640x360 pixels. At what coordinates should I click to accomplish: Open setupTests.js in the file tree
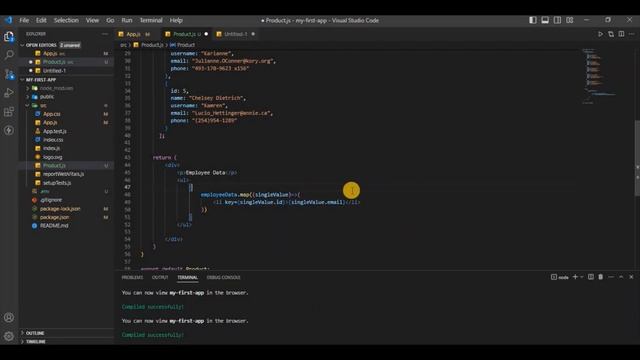57,183
